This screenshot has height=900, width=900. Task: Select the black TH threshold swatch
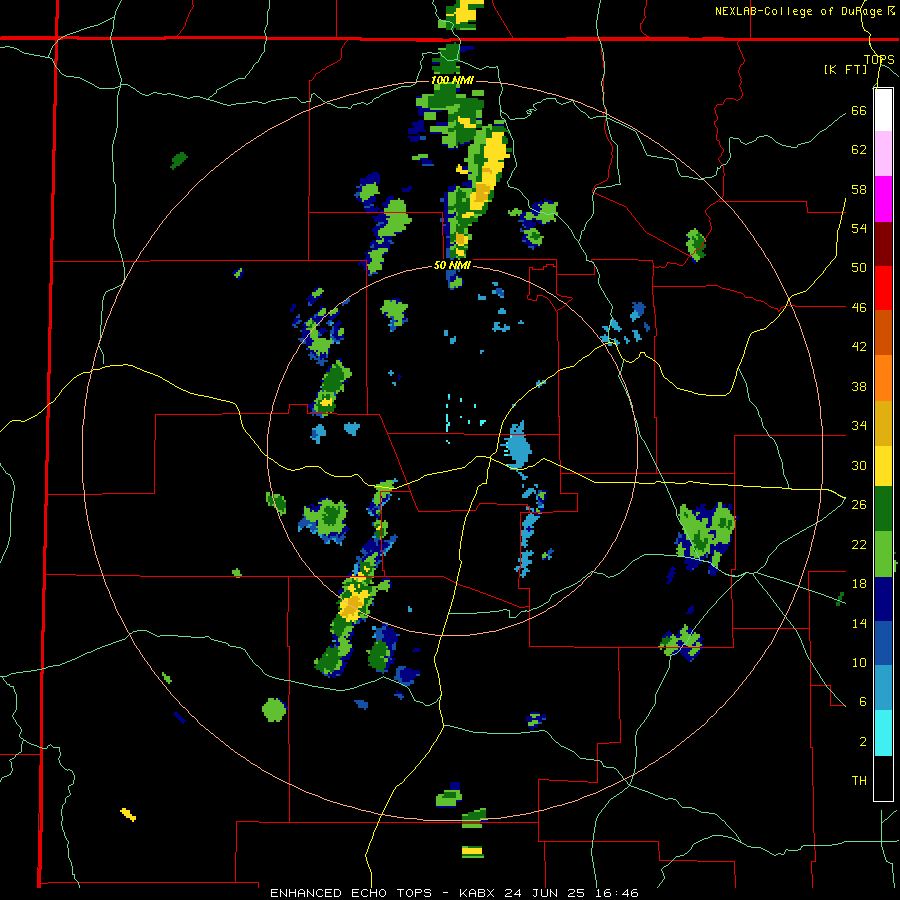883,778
